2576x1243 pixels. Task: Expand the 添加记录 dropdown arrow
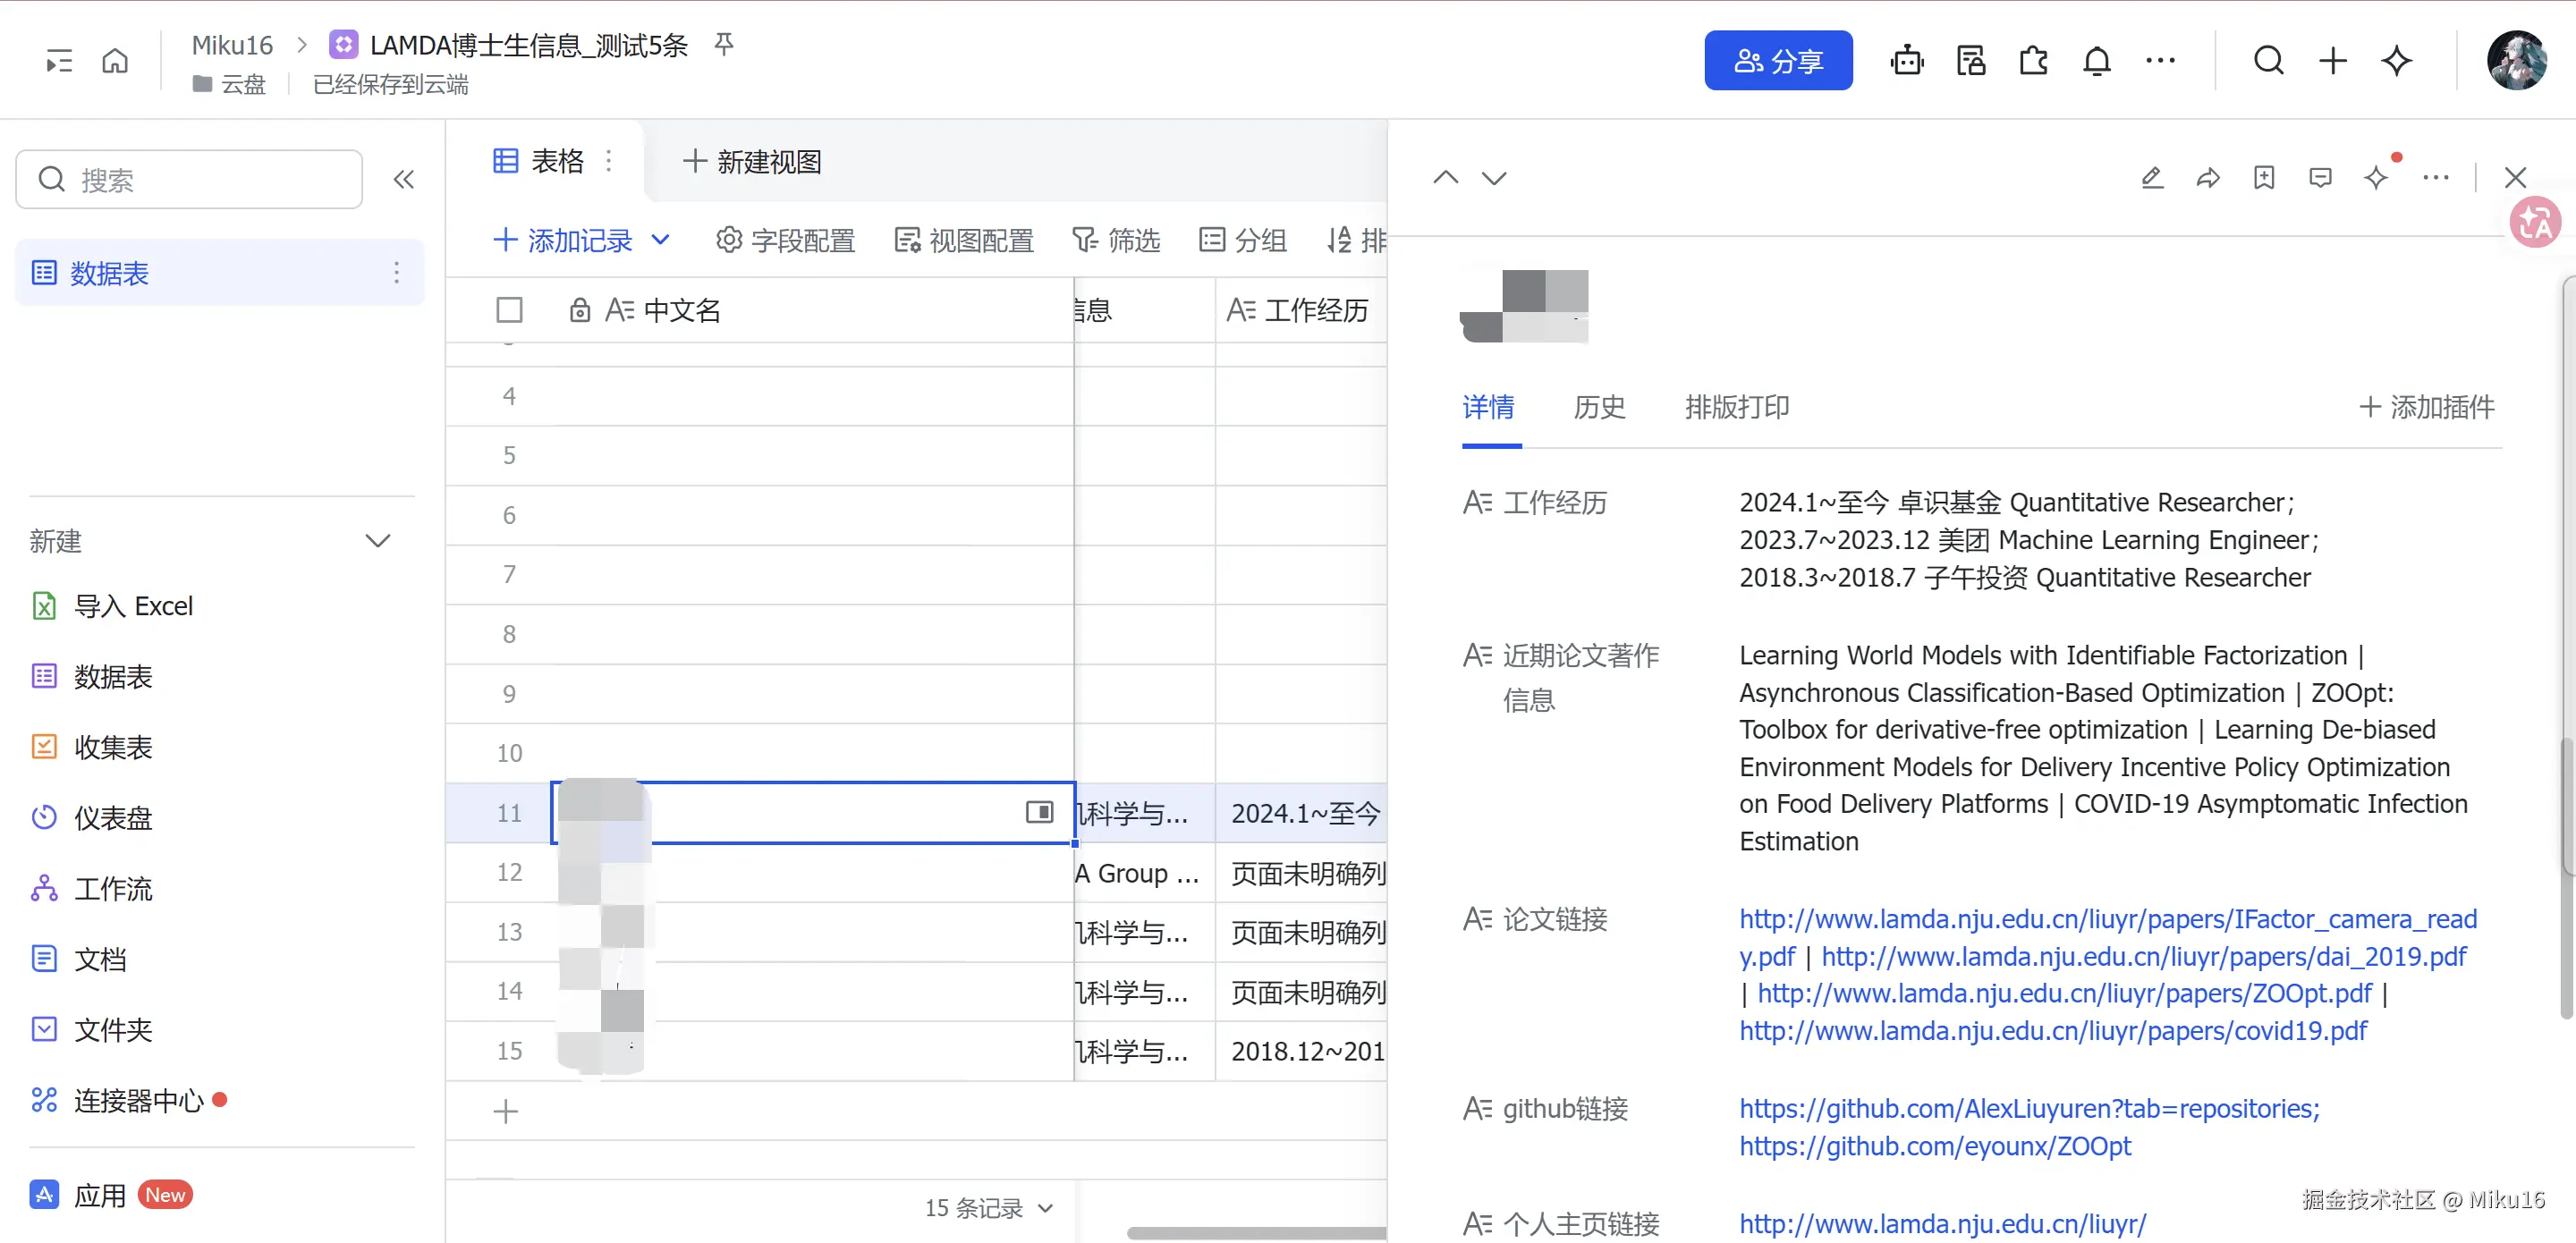pos(660,240)
